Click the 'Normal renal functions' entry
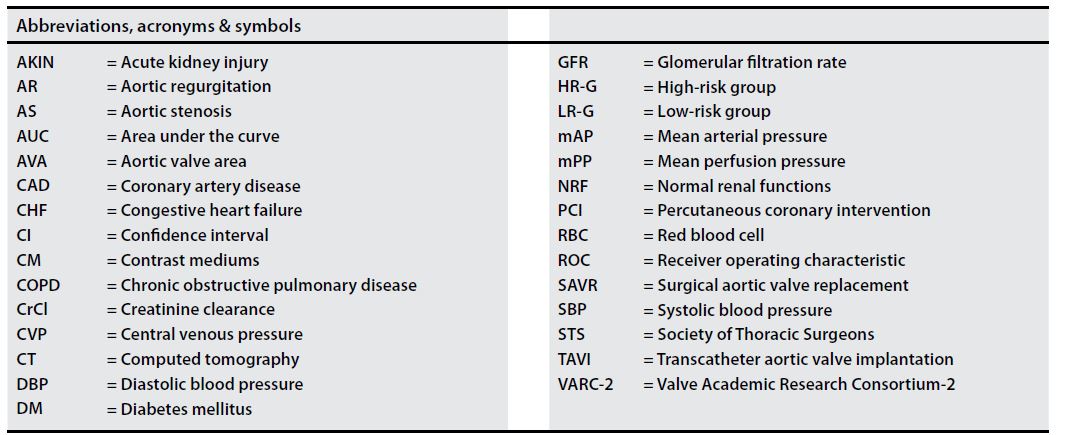1068x435 pixels. click(x=743, y=186)
